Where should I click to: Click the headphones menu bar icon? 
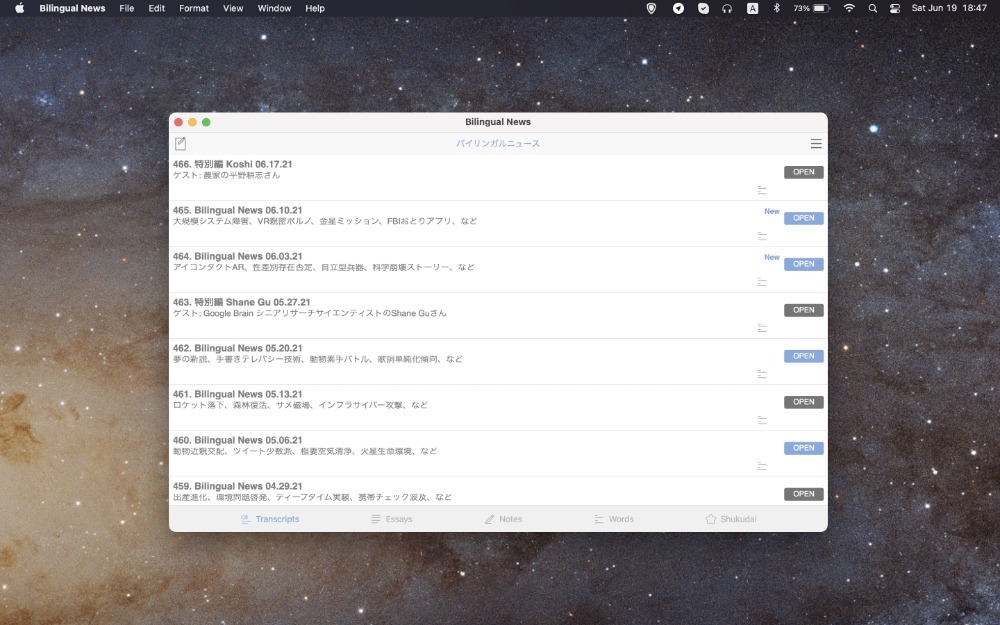coord(727,8)
